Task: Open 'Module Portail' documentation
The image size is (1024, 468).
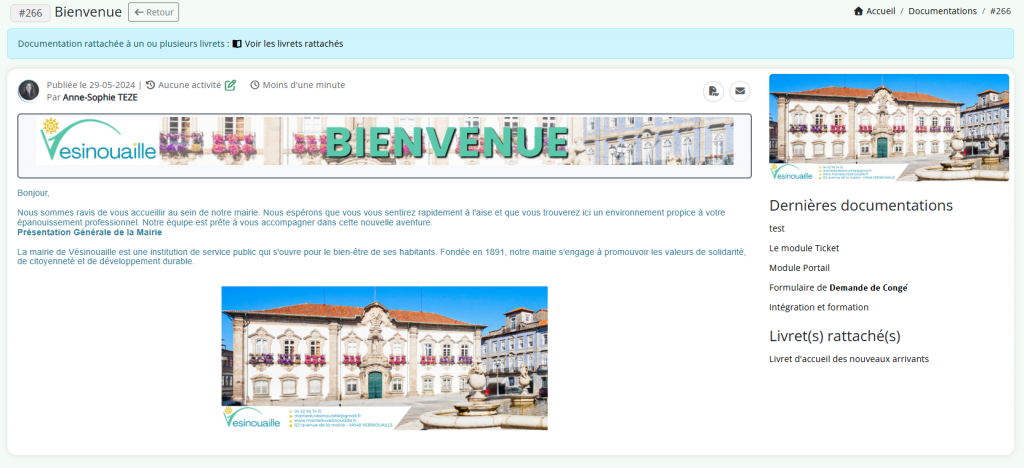Action: [799, 268]
